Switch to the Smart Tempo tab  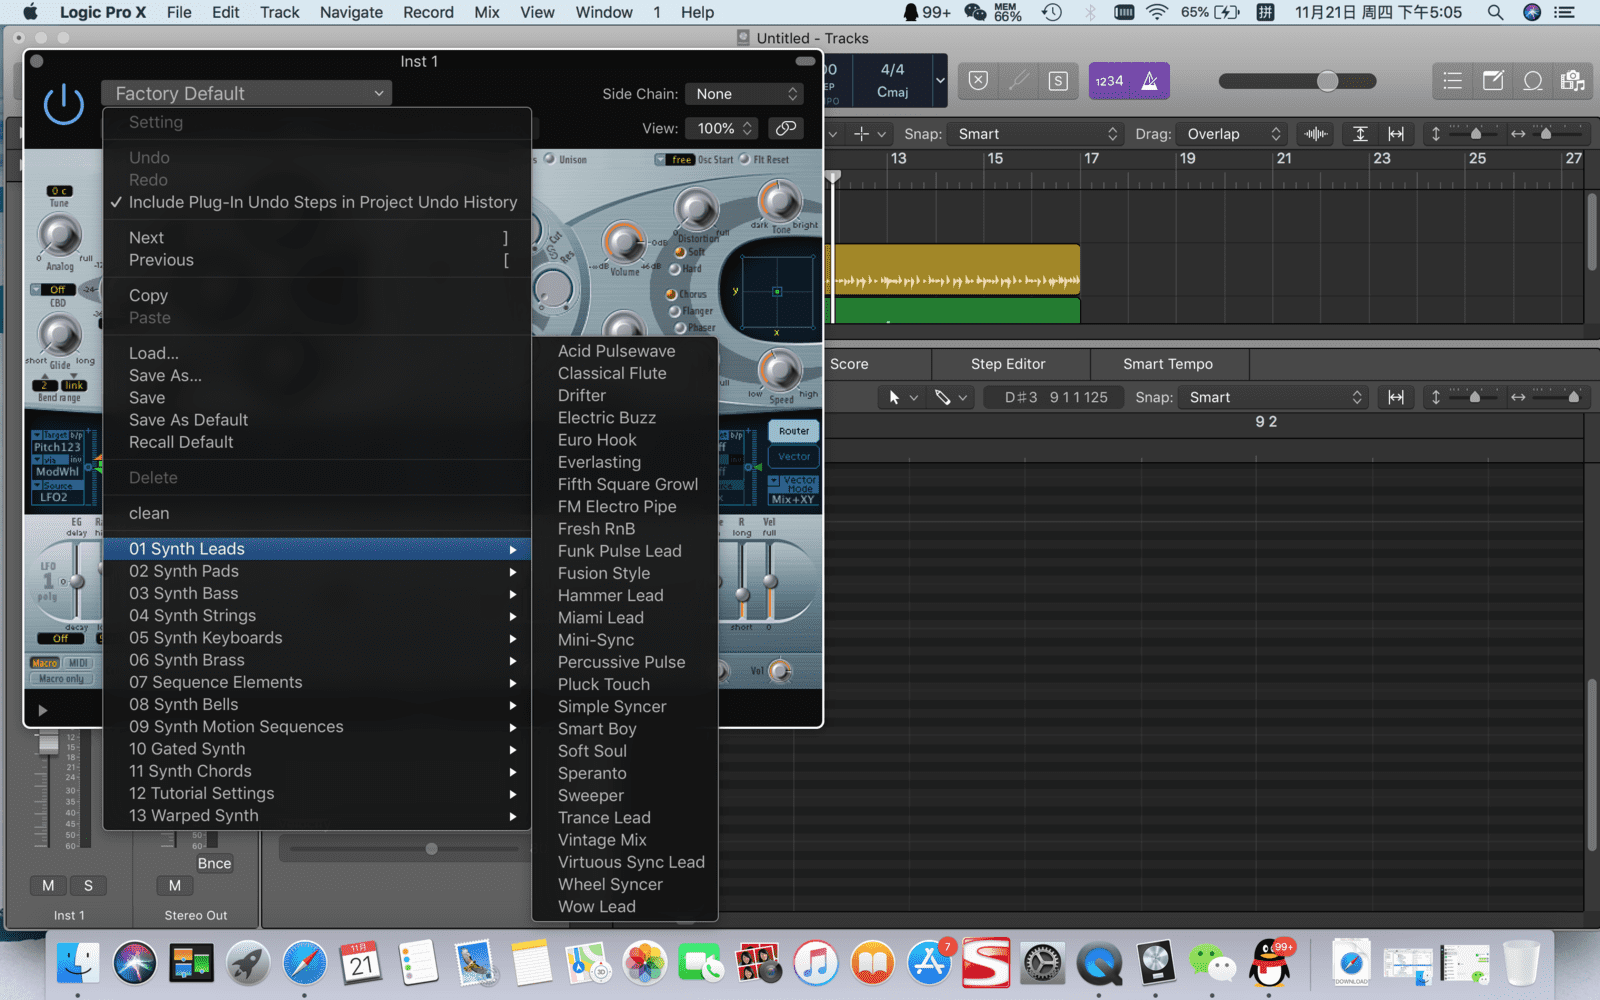pyautogui.click(x=1167, y=364)
